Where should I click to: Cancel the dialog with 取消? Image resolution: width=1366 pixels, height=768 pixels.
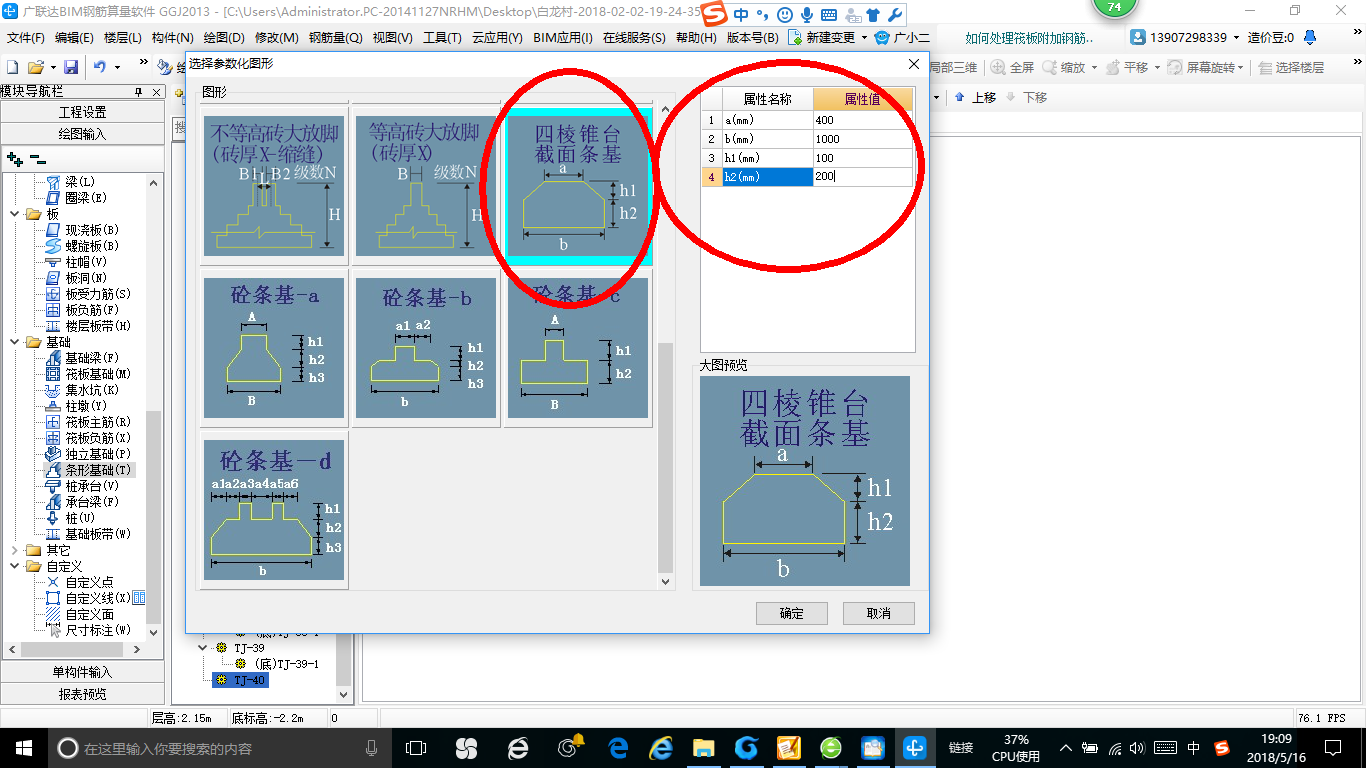(x=878, y=613)
